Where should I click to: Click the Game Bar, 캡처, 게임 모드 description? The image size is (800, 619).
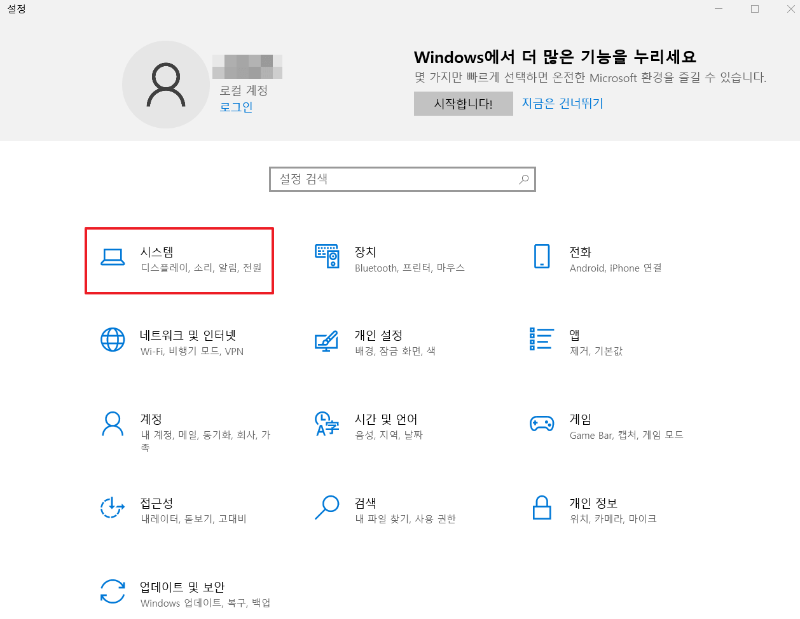626,435
